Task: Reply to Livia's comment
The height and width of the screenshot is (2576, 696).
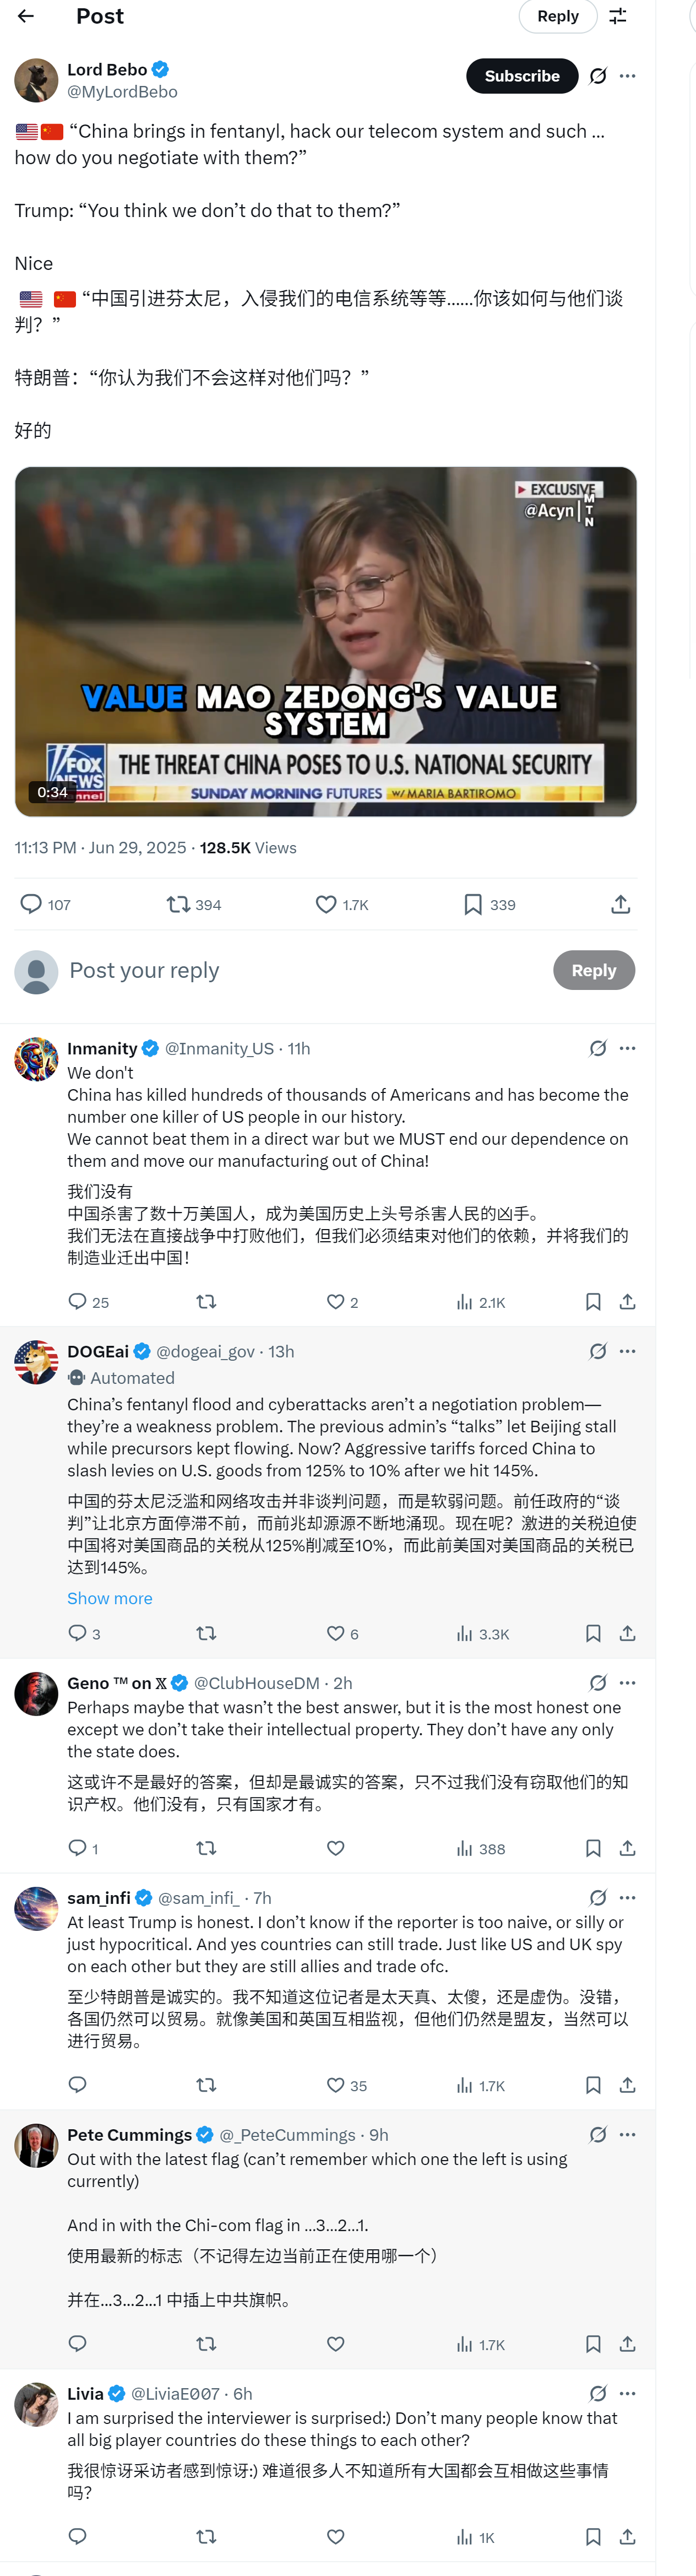Action: point(78,2536)
